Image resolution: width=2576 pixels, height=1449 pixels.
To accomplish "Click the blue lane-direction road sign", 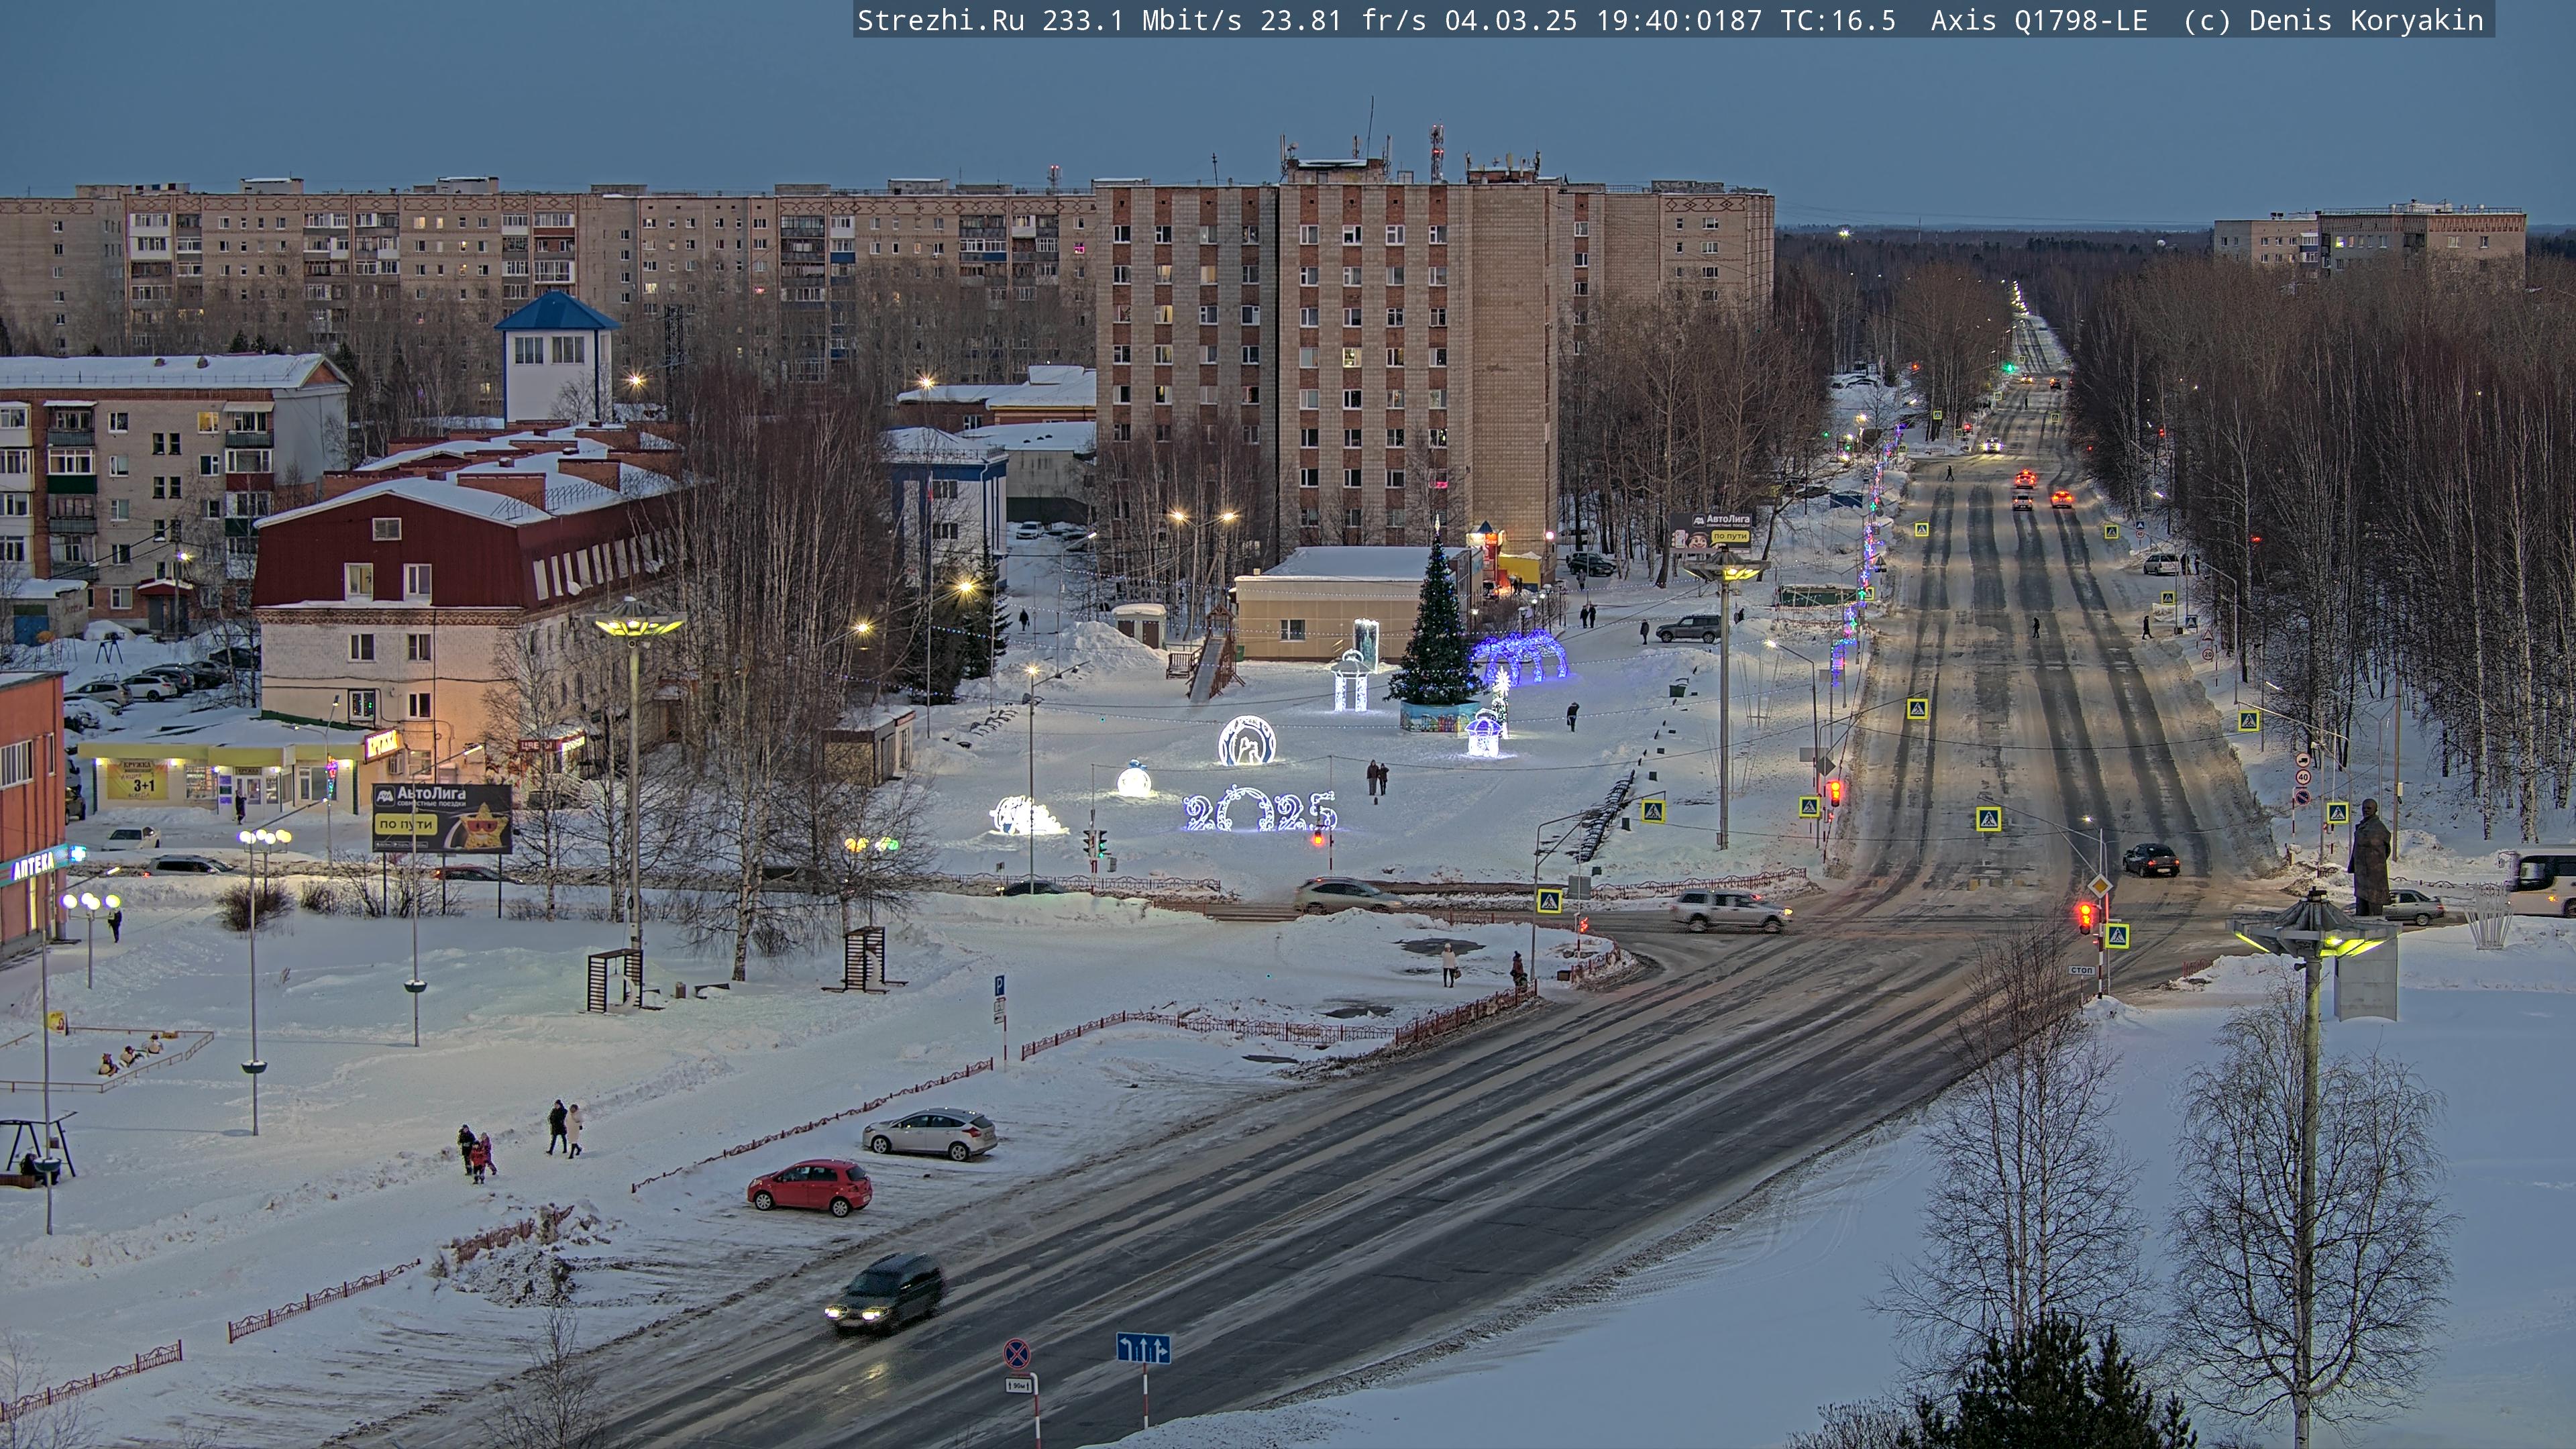I will (x=1143, y=1348).
